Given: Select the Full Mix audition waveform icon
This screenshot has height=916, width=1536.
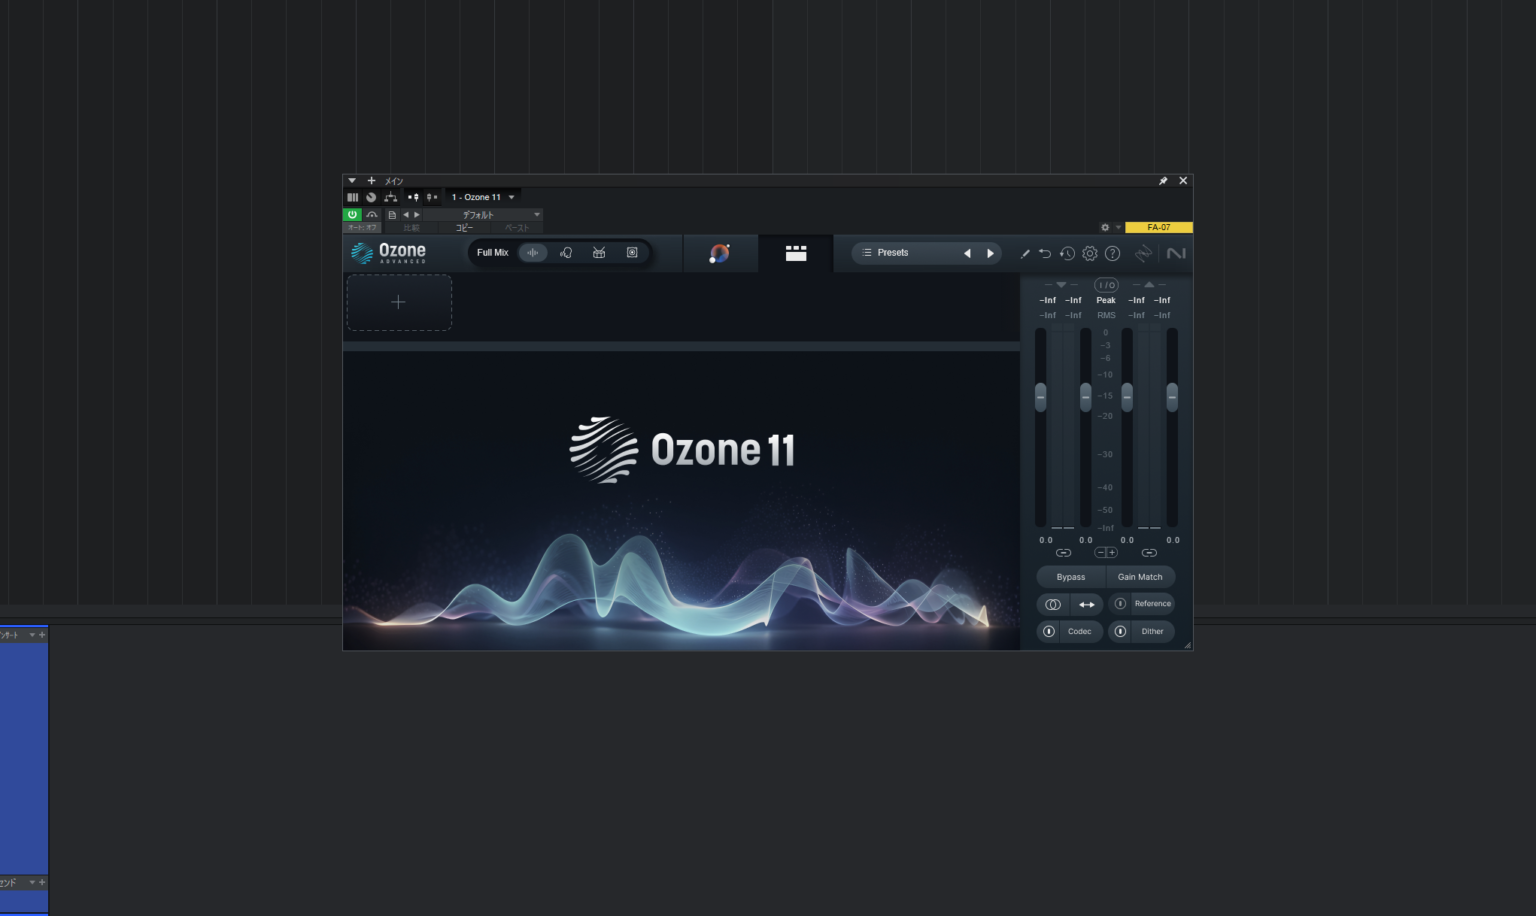Looking at the screenshot, I should (x=534, y=252).
